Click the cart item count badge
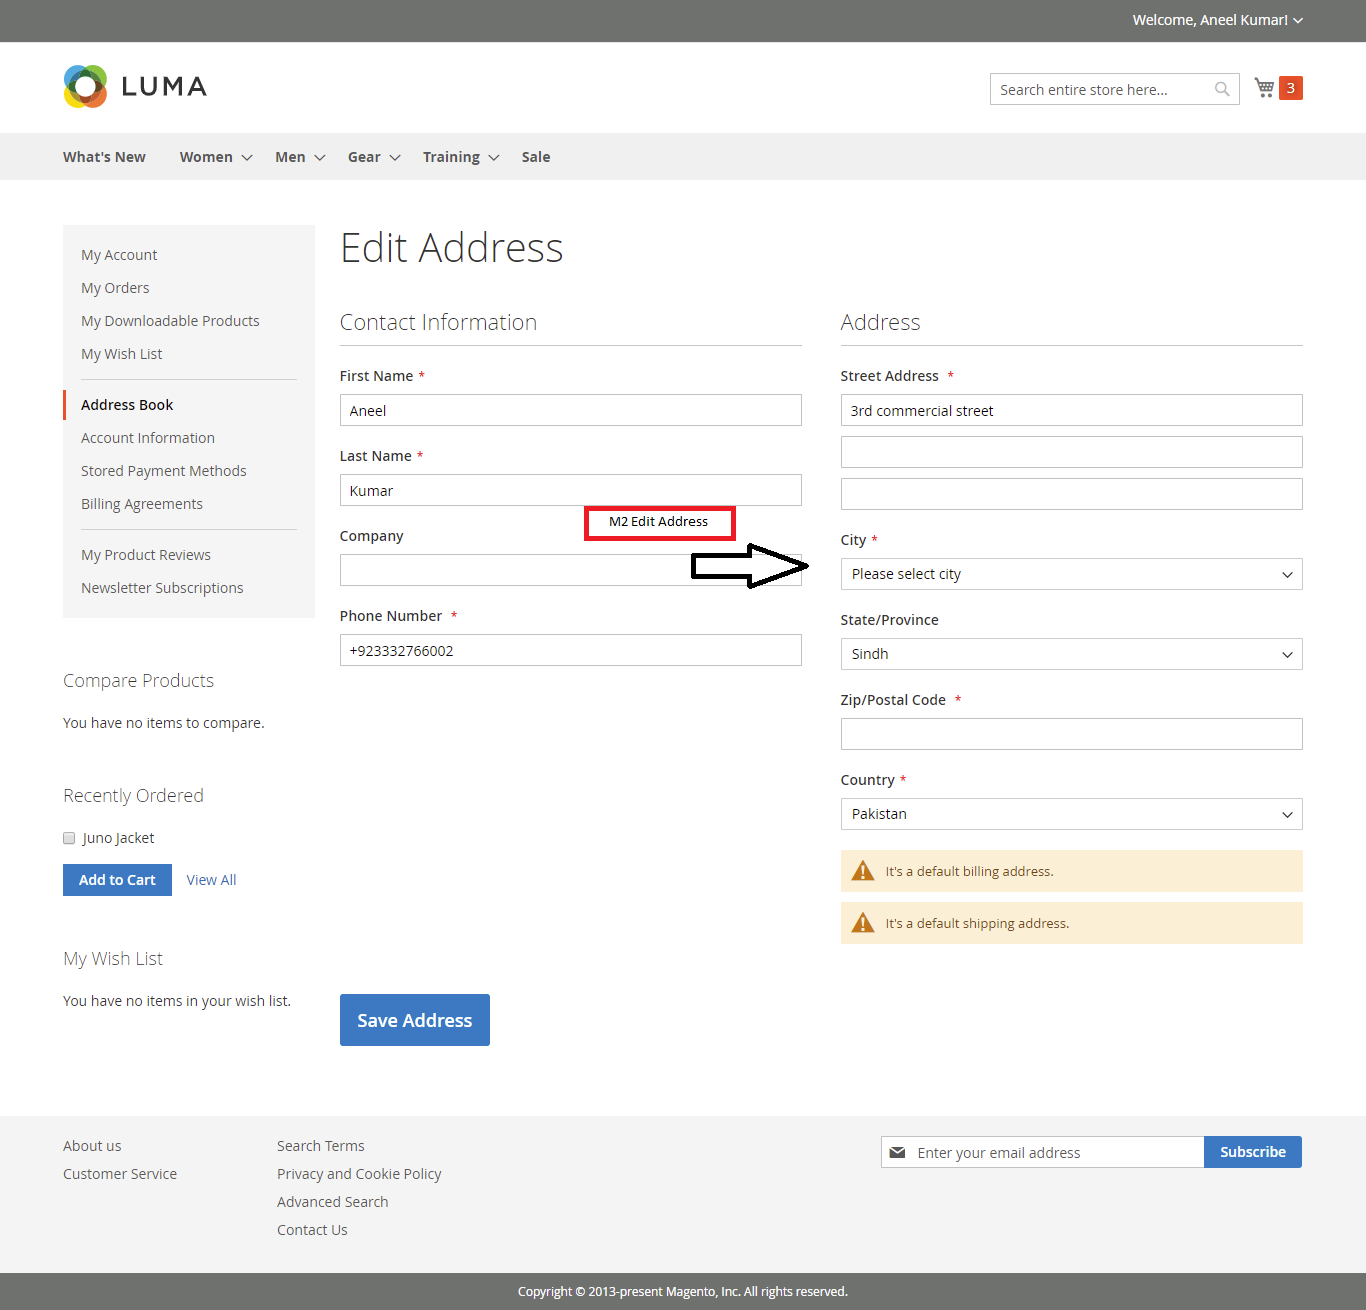The image size is (1366, 1310). (x=1291, y=88)
